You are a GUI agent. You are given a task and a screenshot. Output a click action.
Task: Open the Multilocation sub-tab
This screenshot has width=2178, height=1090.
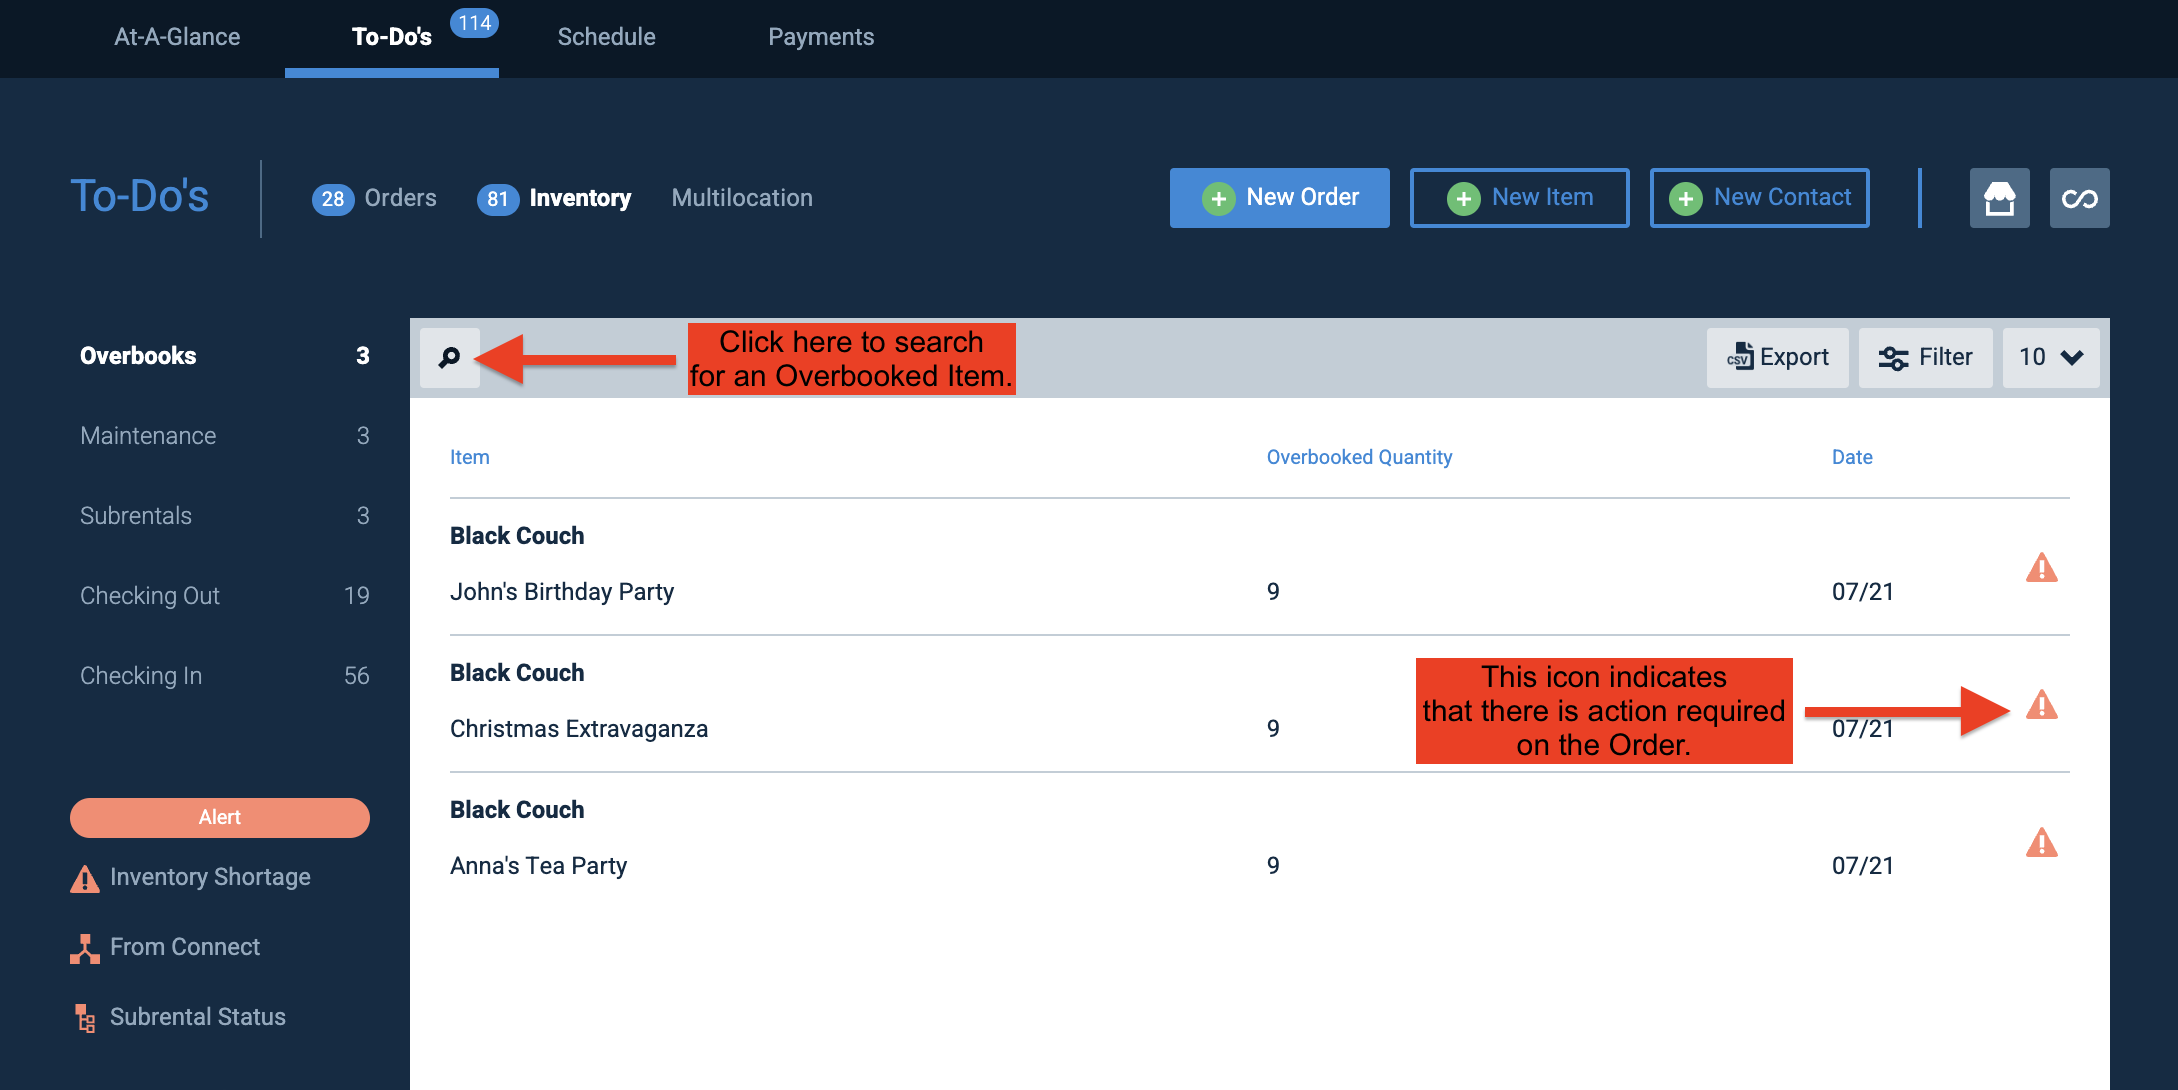pos(742,198)
